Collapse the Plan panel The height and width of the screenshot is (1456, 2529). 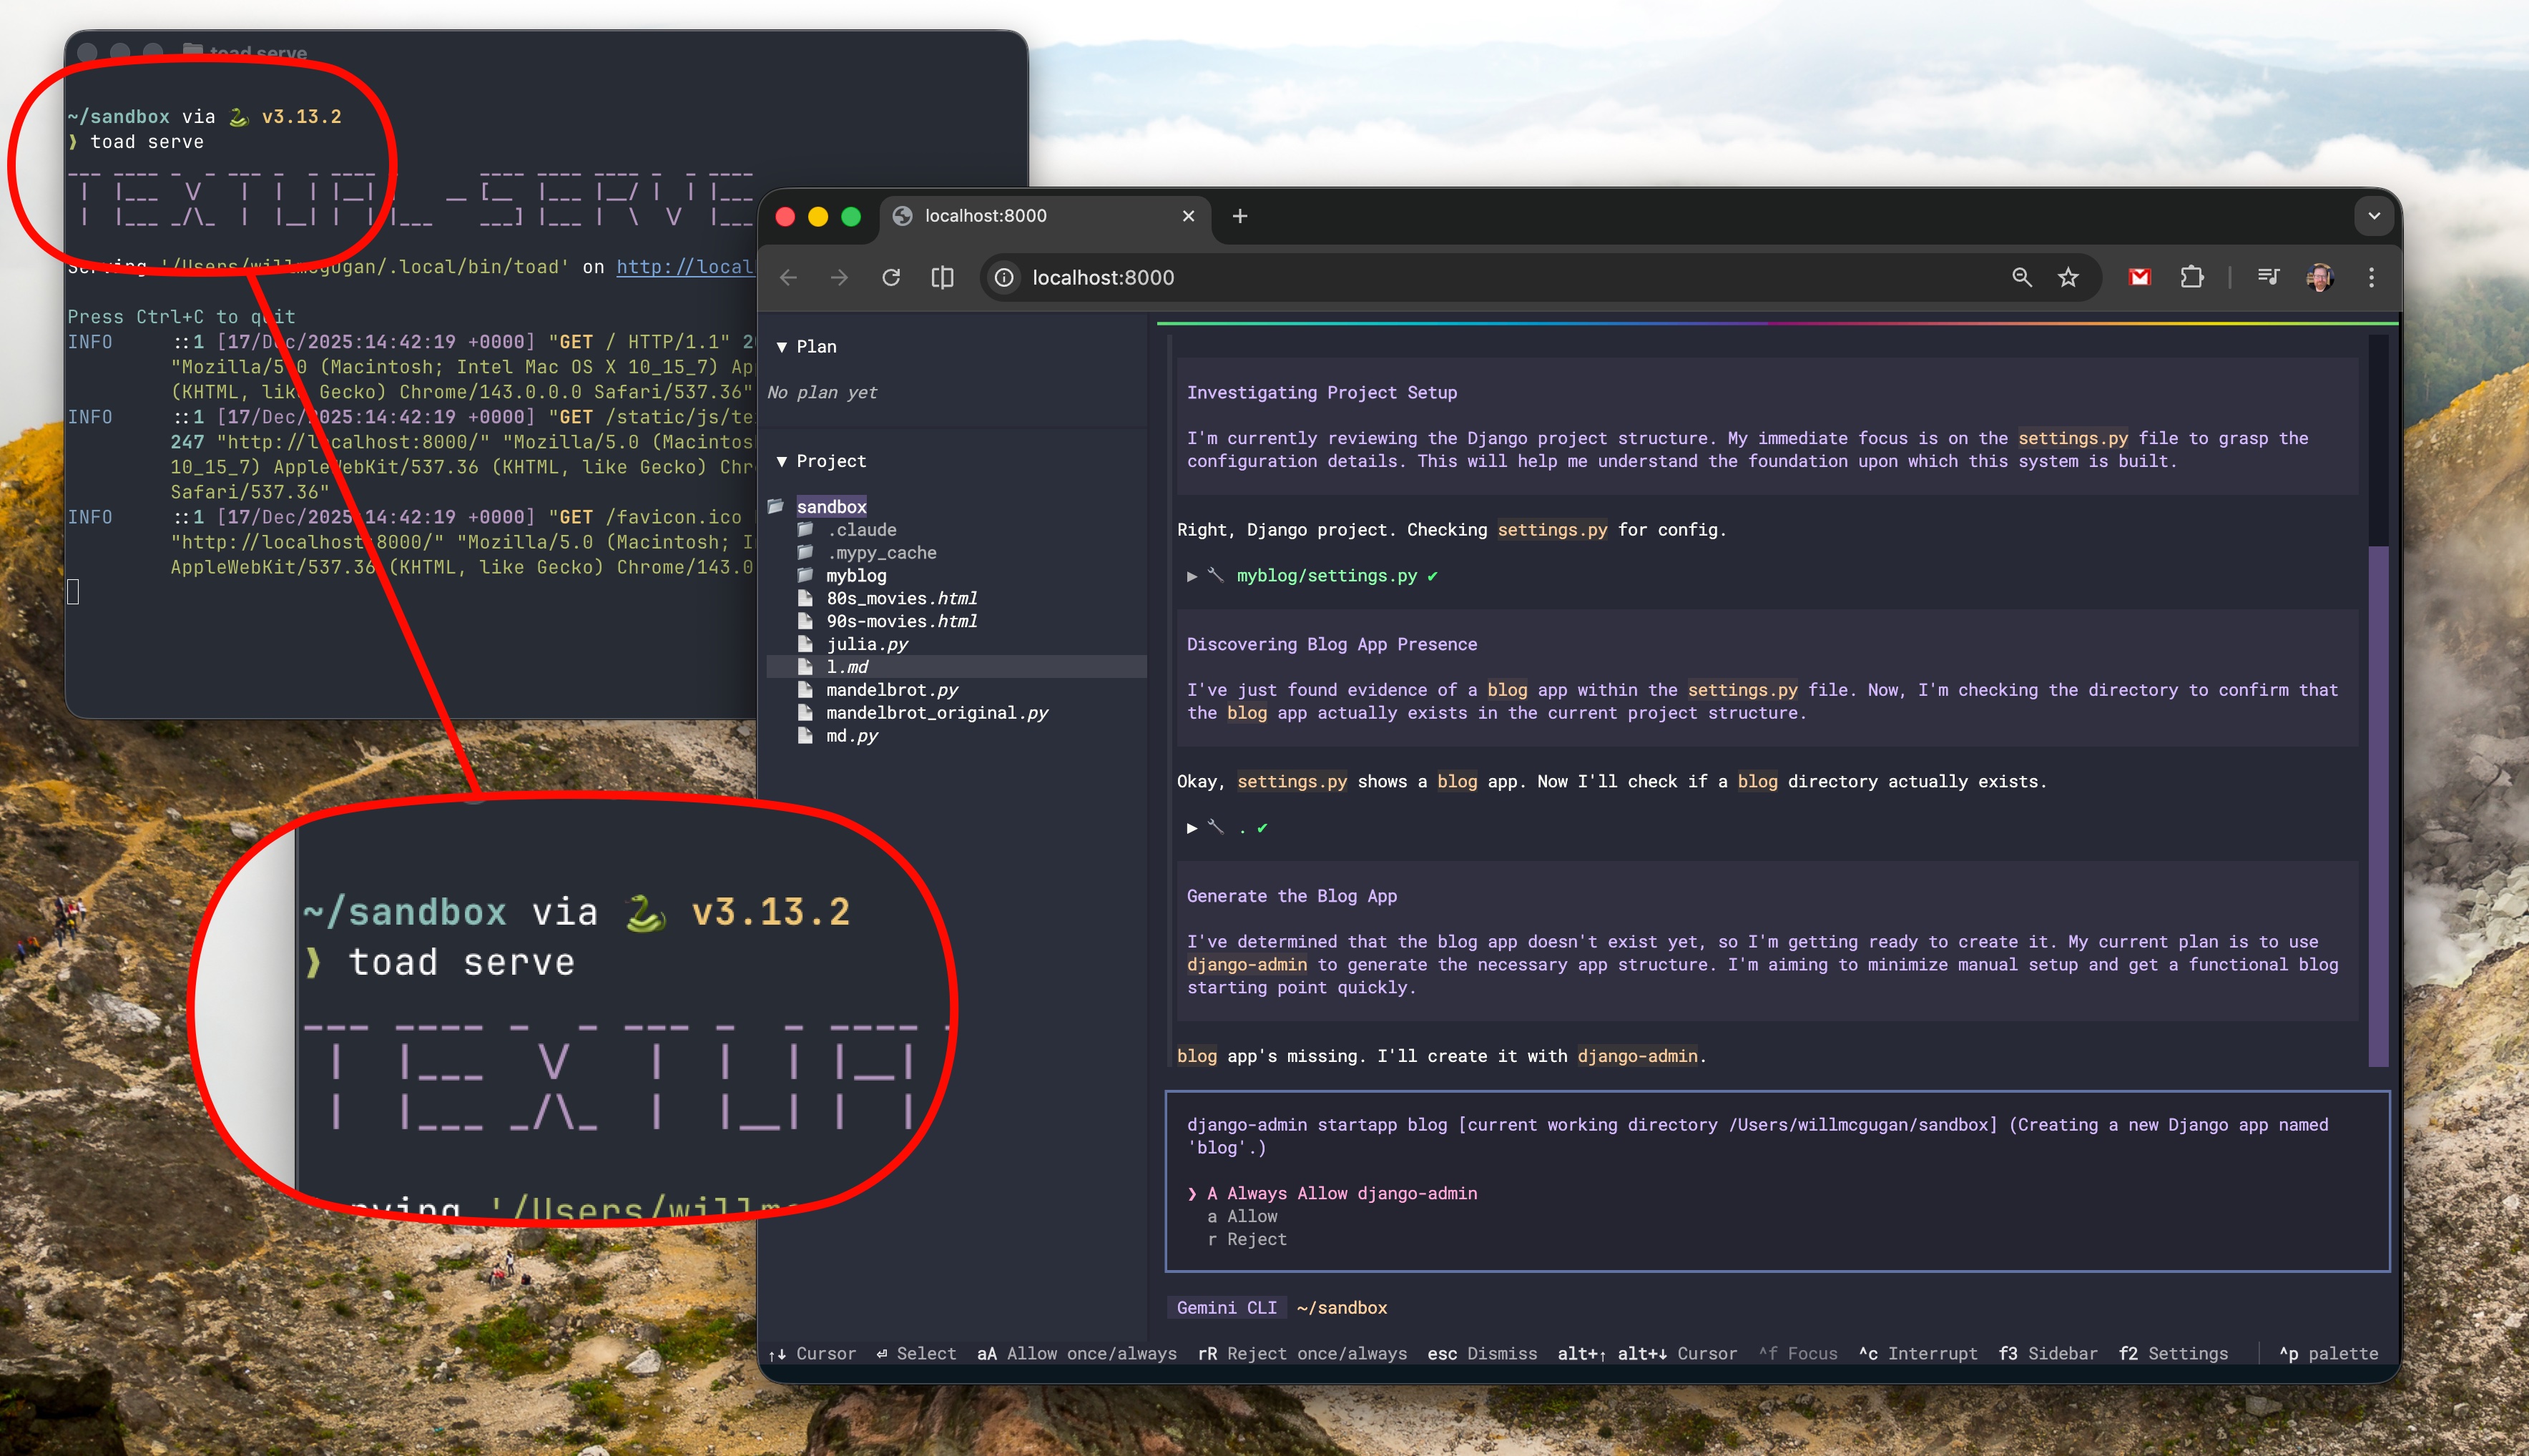(x=782, y=346)
